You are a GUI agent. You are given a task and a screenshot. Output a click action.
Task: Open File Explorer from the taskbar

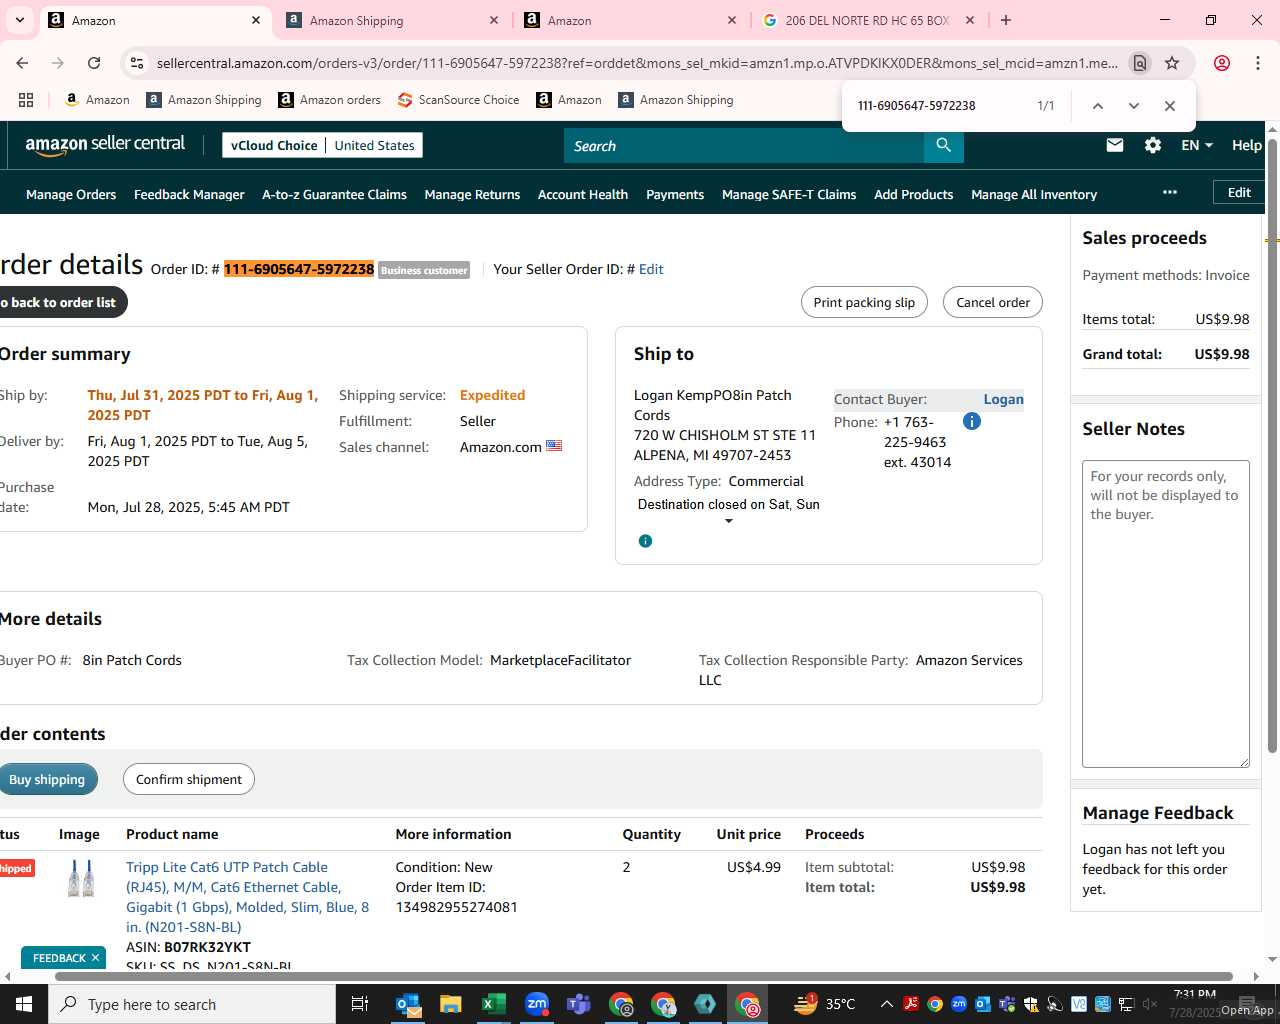pyautogui.click(x=450, y=1004)
